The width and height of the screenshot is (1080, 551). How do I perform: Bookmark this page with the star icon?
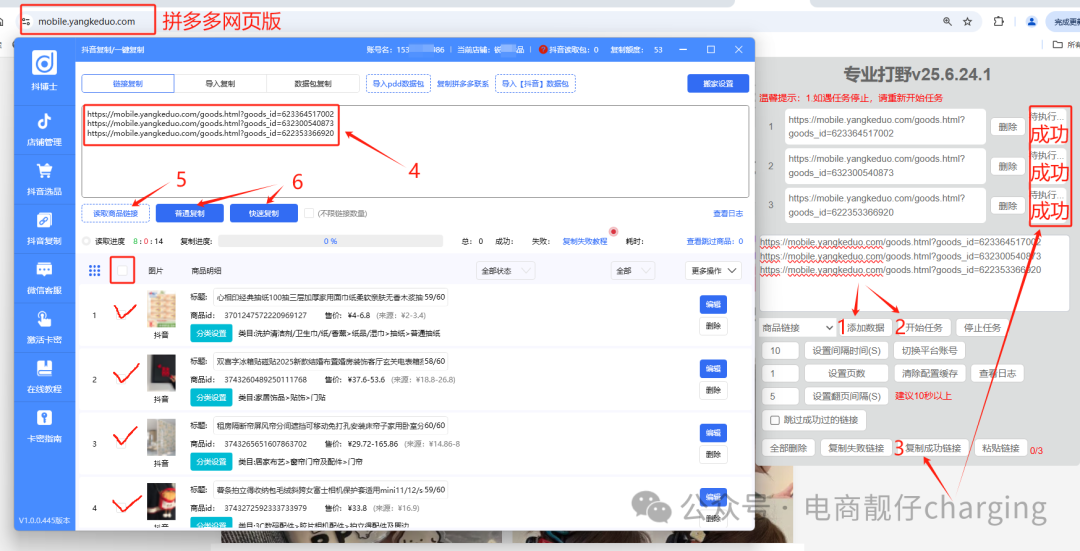(x=967, y=21)
